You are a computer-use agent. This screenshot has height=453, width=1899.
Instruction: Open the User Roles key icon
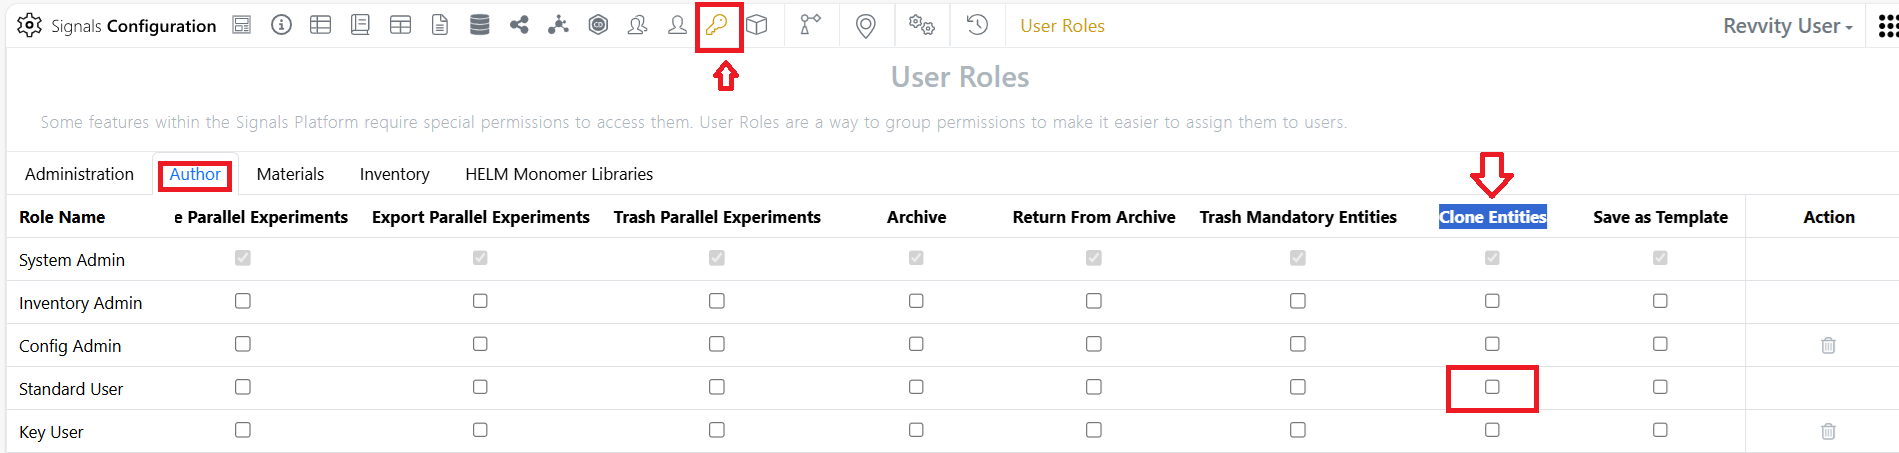click(x=717, y=25)
